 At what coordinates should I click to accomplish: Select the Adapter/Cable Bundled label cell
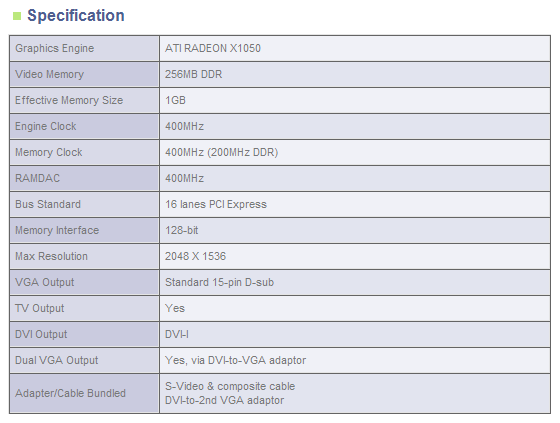point(84,393)
